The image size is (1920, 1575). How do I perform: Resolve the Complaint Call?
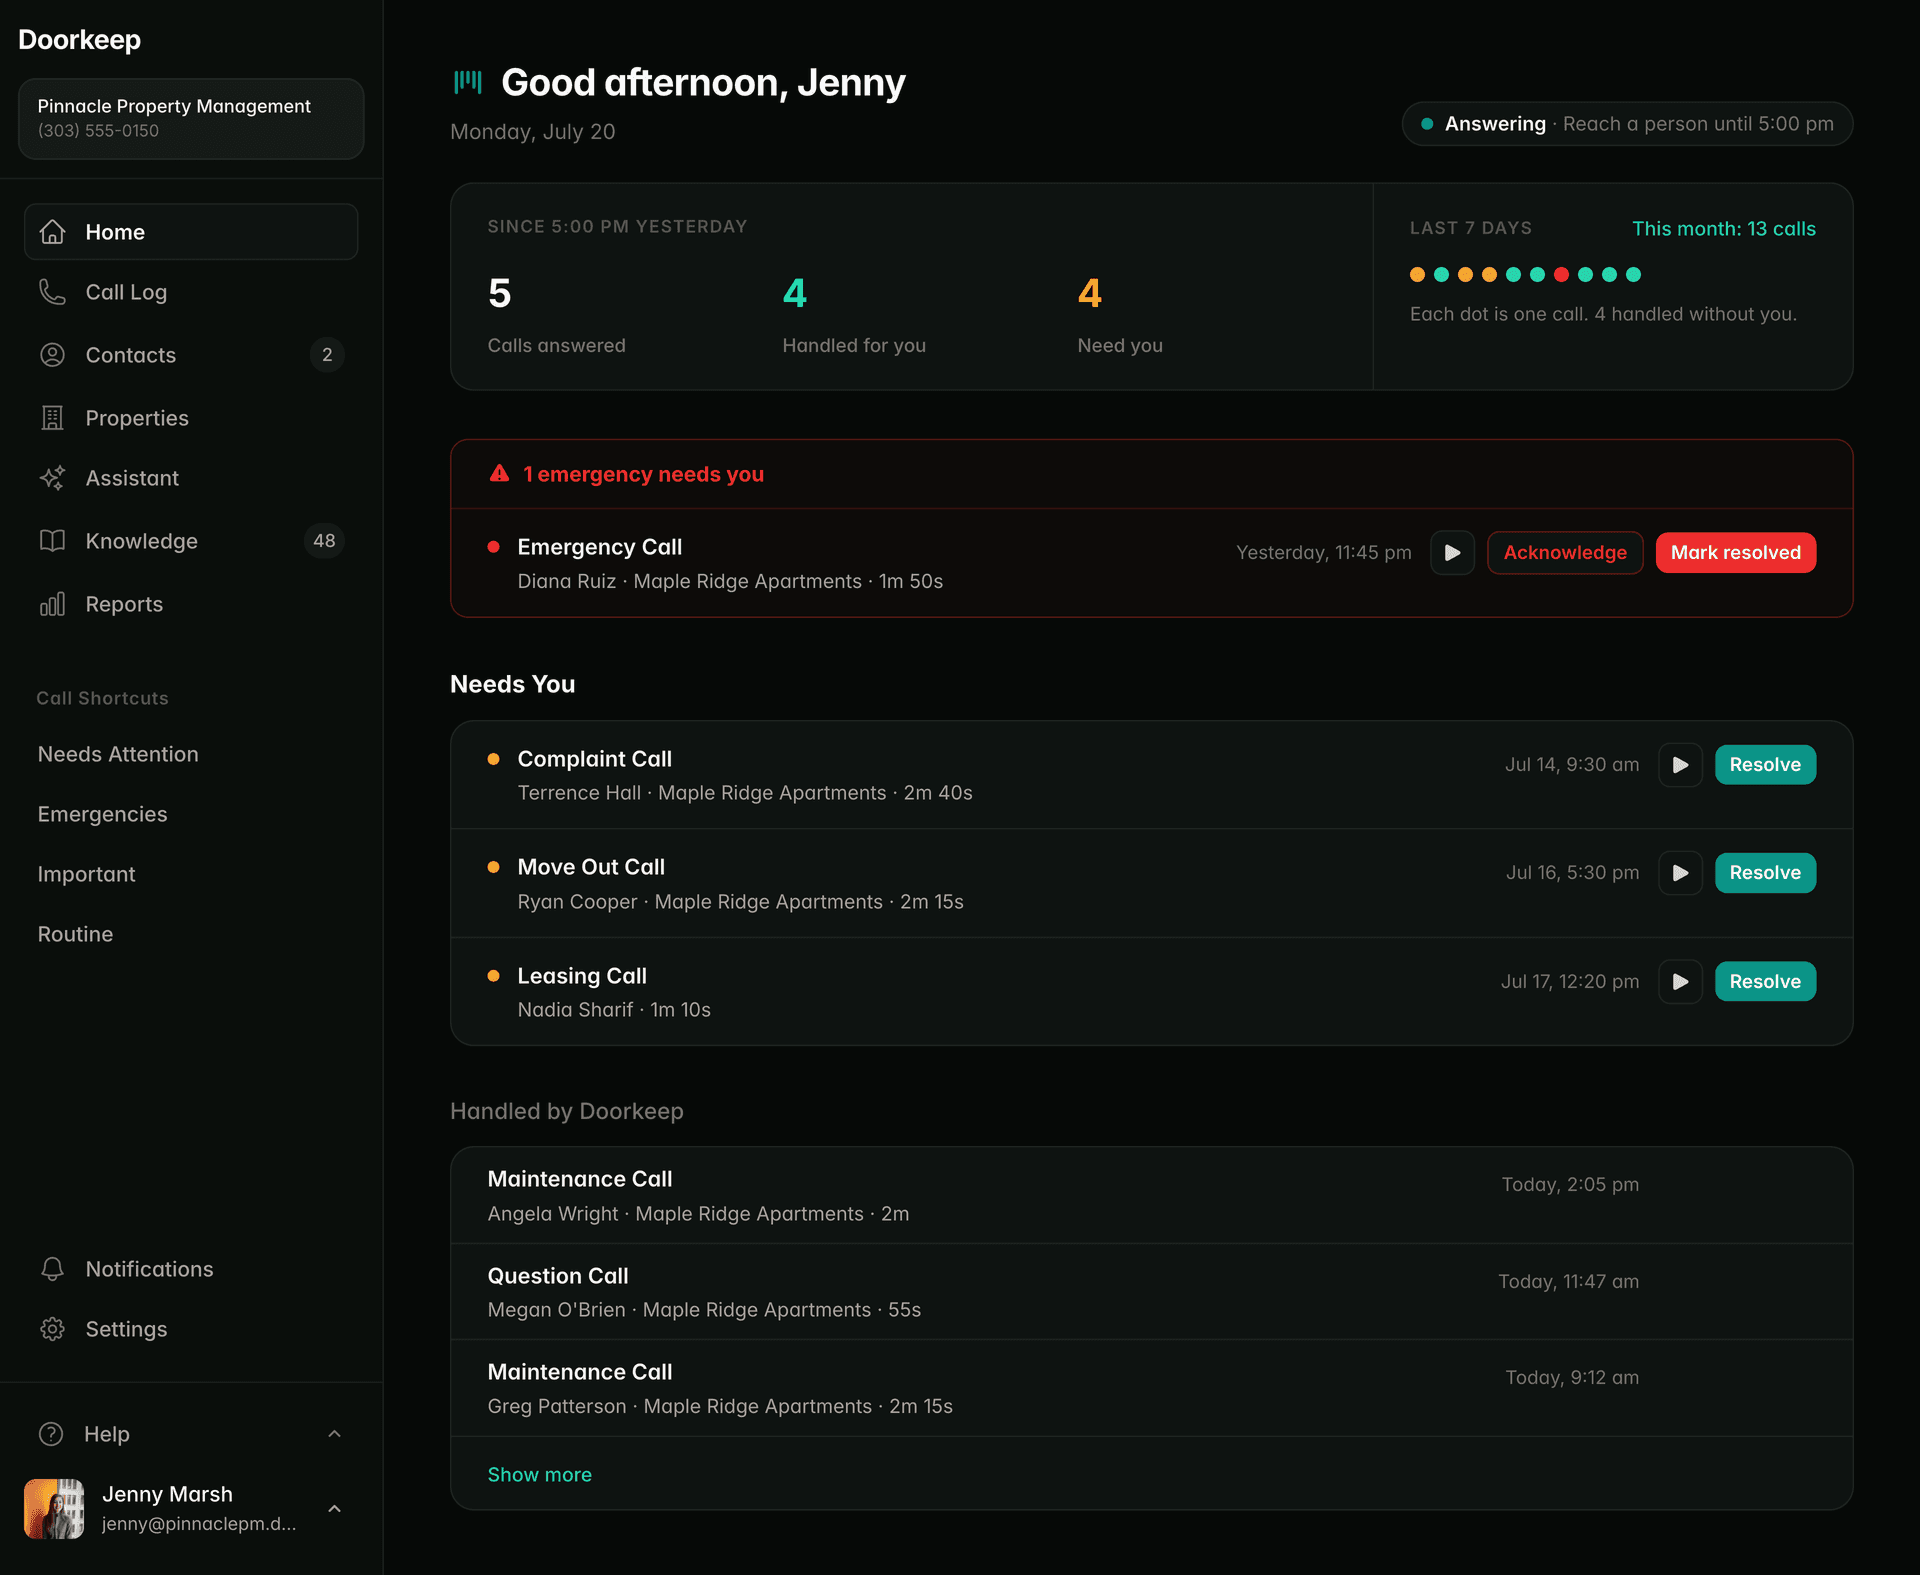[1765, 765]
